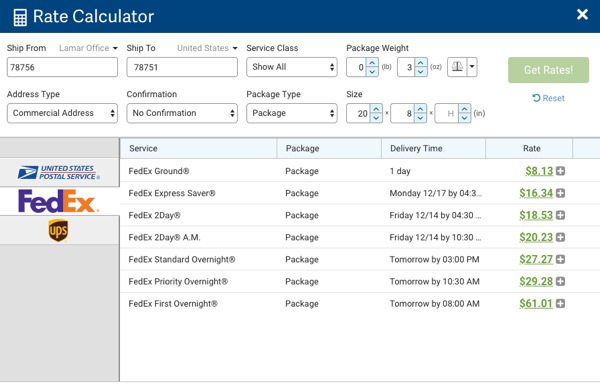Viewport: 600px width, 385px height.
Task: Expand details for FedEx Standard Overnight rate
Action: pyautogui.click(x=560, y=259)
